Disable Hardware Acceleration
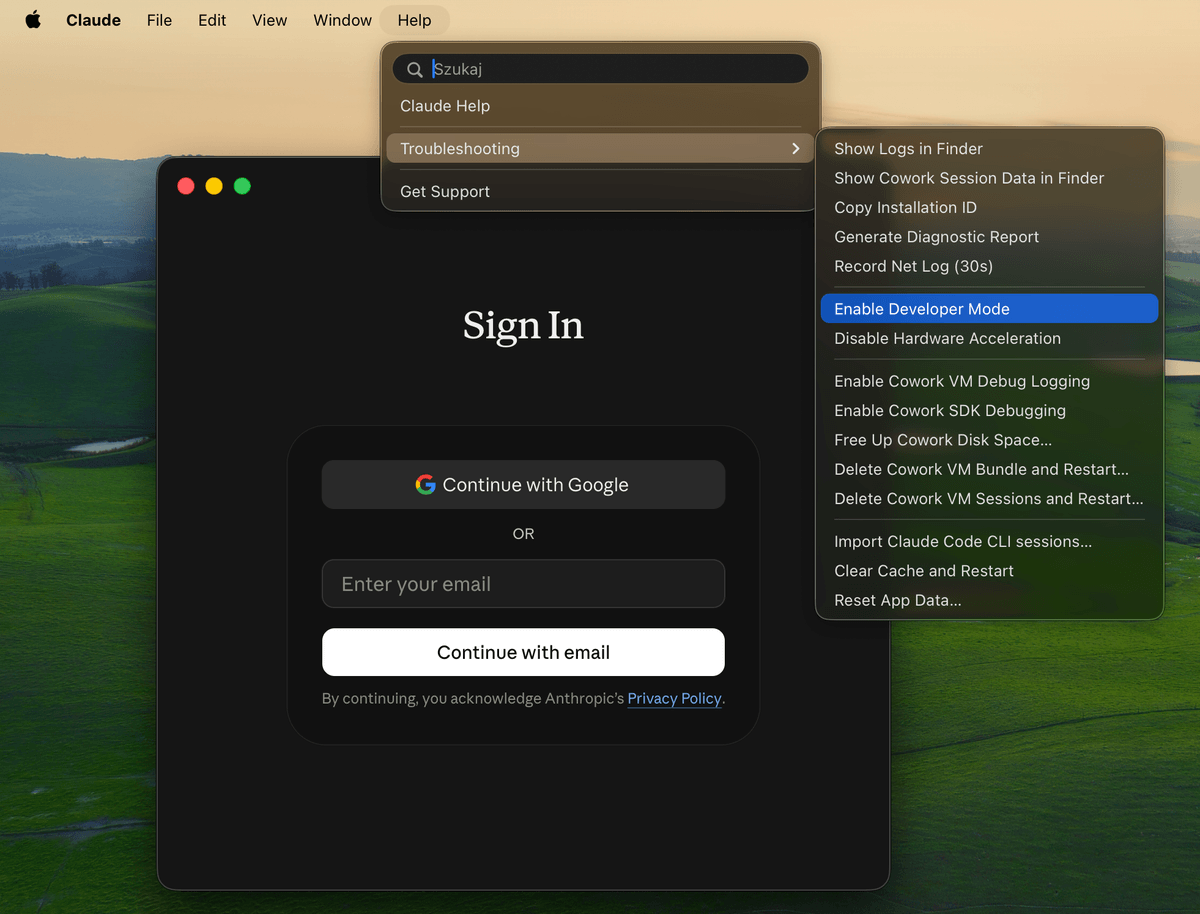Viewport: 1200px width, 914px height. point(989,338)
